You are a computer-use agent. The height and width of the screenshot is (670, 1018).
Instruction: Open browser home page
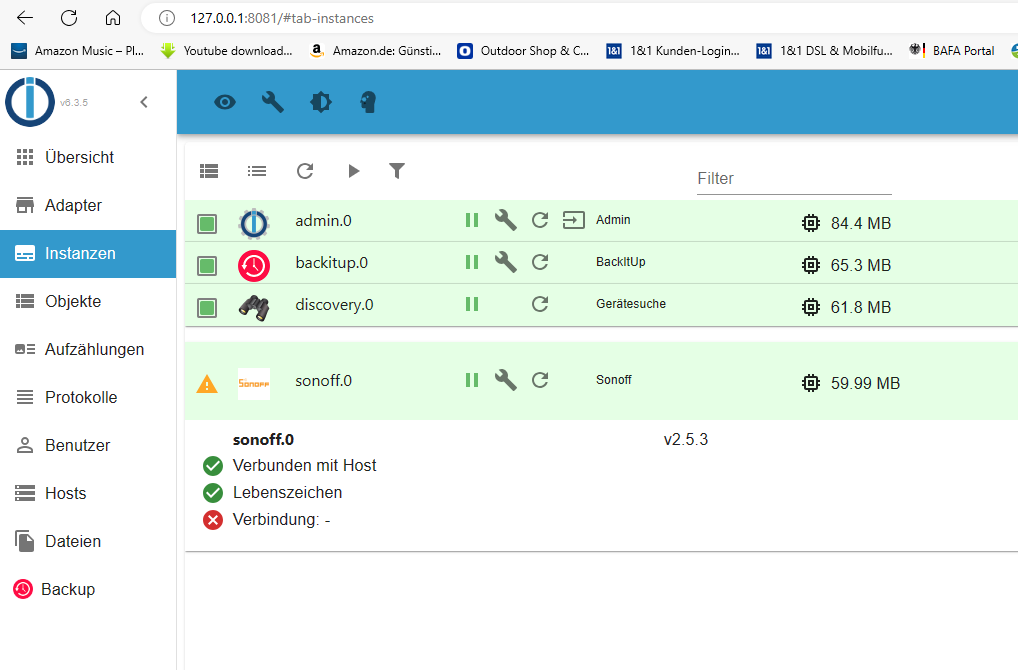click(x=113, y=18)
